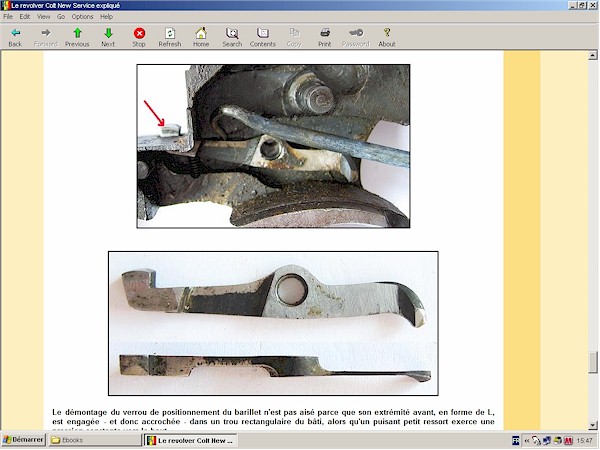The width and height of the screenshot is (600, 450).
Task: Click the Back arrow toolbar icon
Action: [x=15, y=33]
